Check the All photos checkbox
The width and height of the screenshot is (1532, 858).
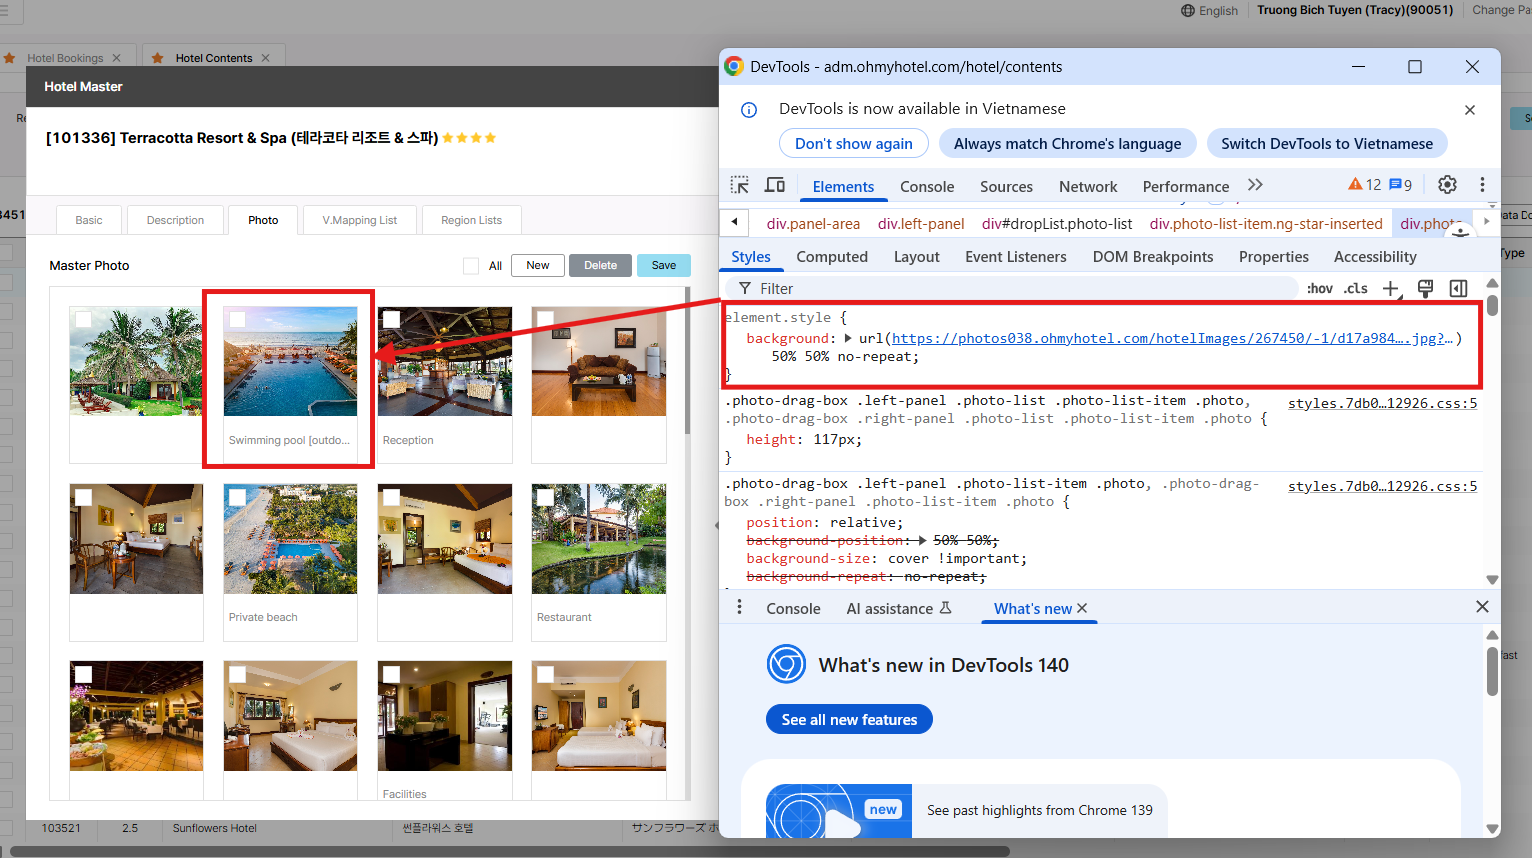tap(471, 266)
